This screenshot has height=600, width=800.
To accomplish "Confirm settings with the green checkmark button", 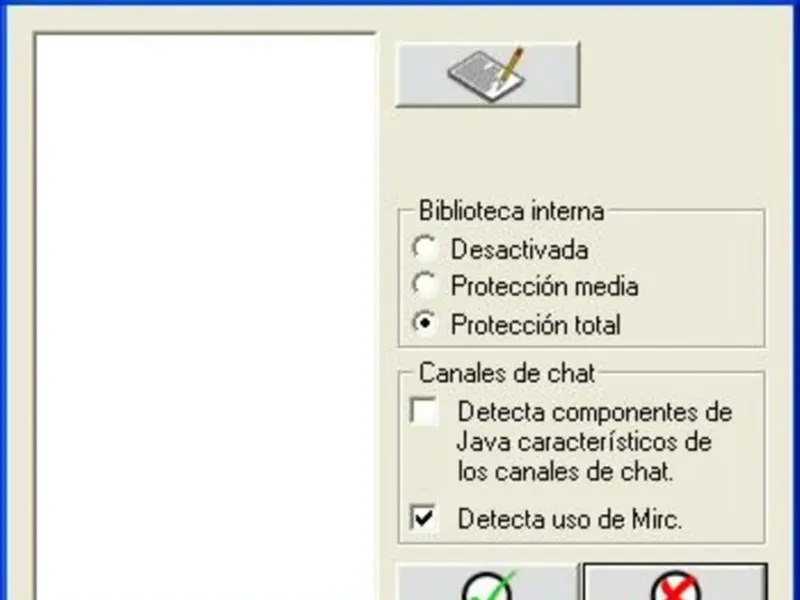I will point(488,583).
